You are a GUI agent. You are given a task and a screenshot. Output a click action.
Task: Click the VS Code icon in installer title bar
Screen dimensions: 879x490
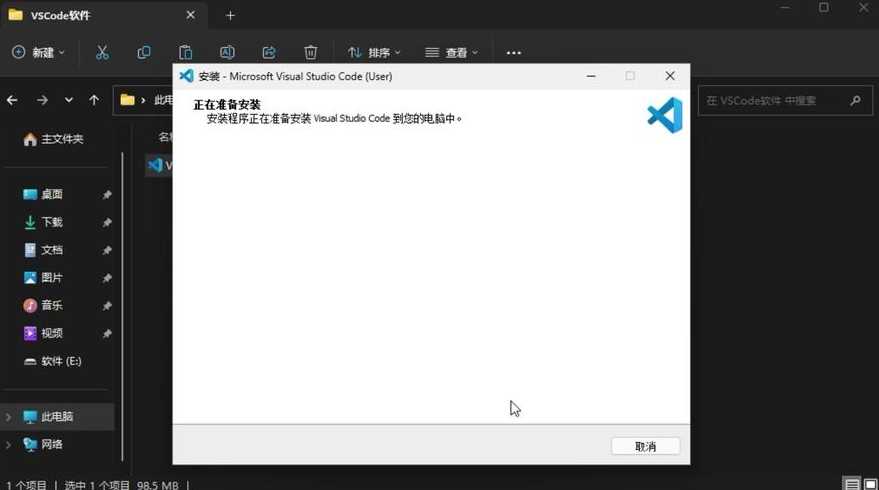pos(186,76)
